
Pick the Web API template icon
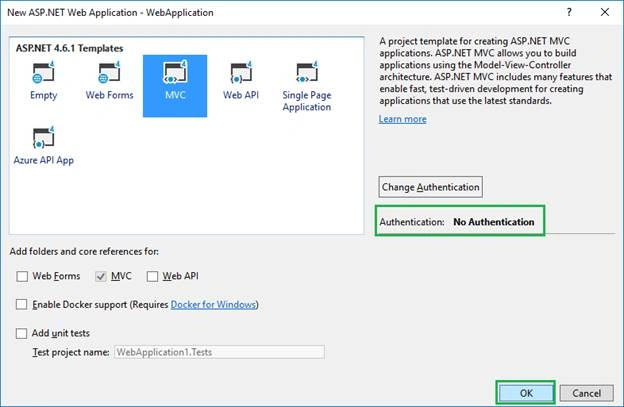tap(241, 73)
